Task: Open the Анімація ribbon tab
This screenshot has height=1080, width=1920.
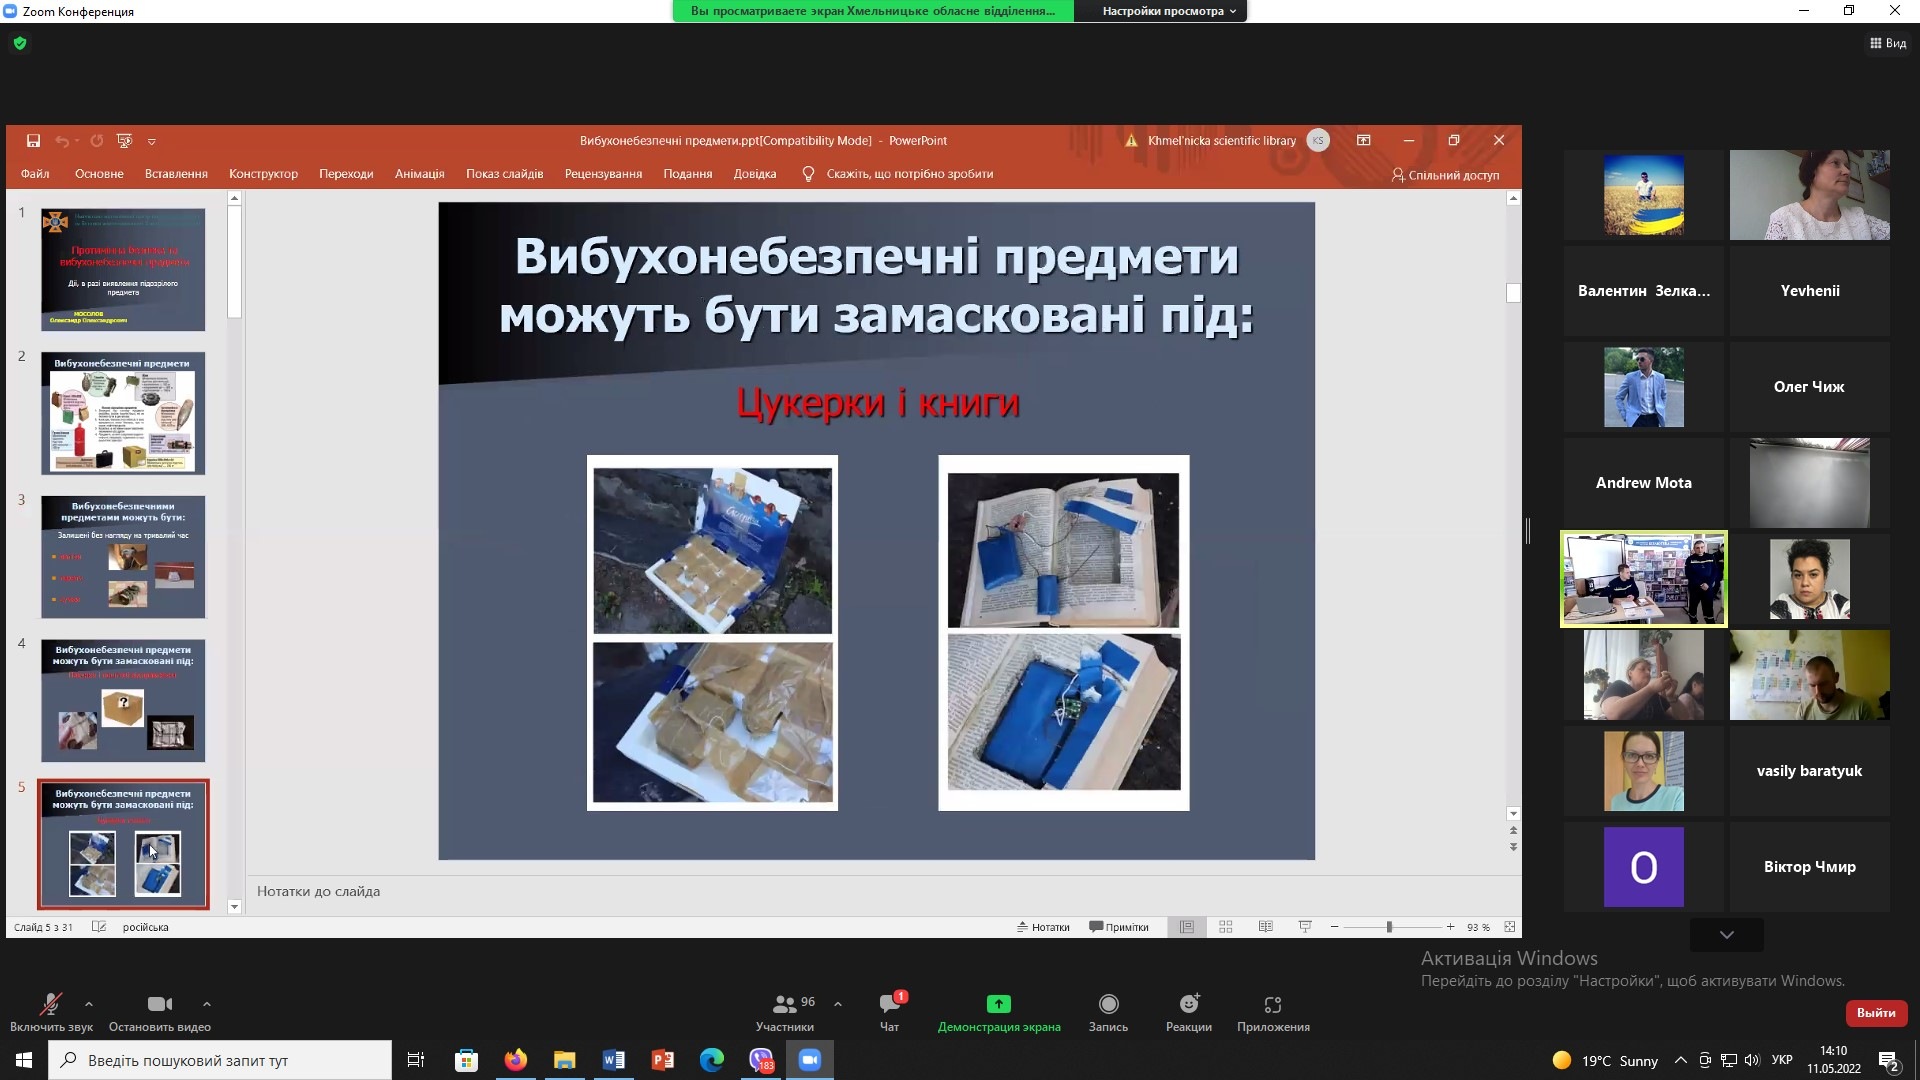Action: point(419,174)
